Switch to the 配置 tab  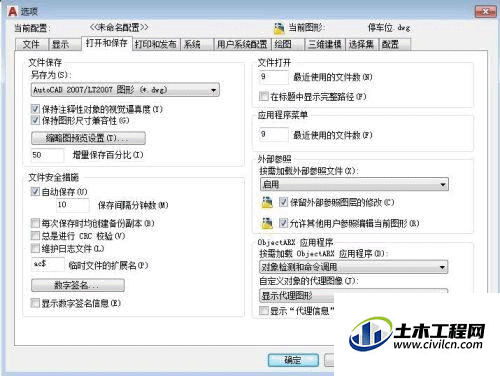point(394,44)
